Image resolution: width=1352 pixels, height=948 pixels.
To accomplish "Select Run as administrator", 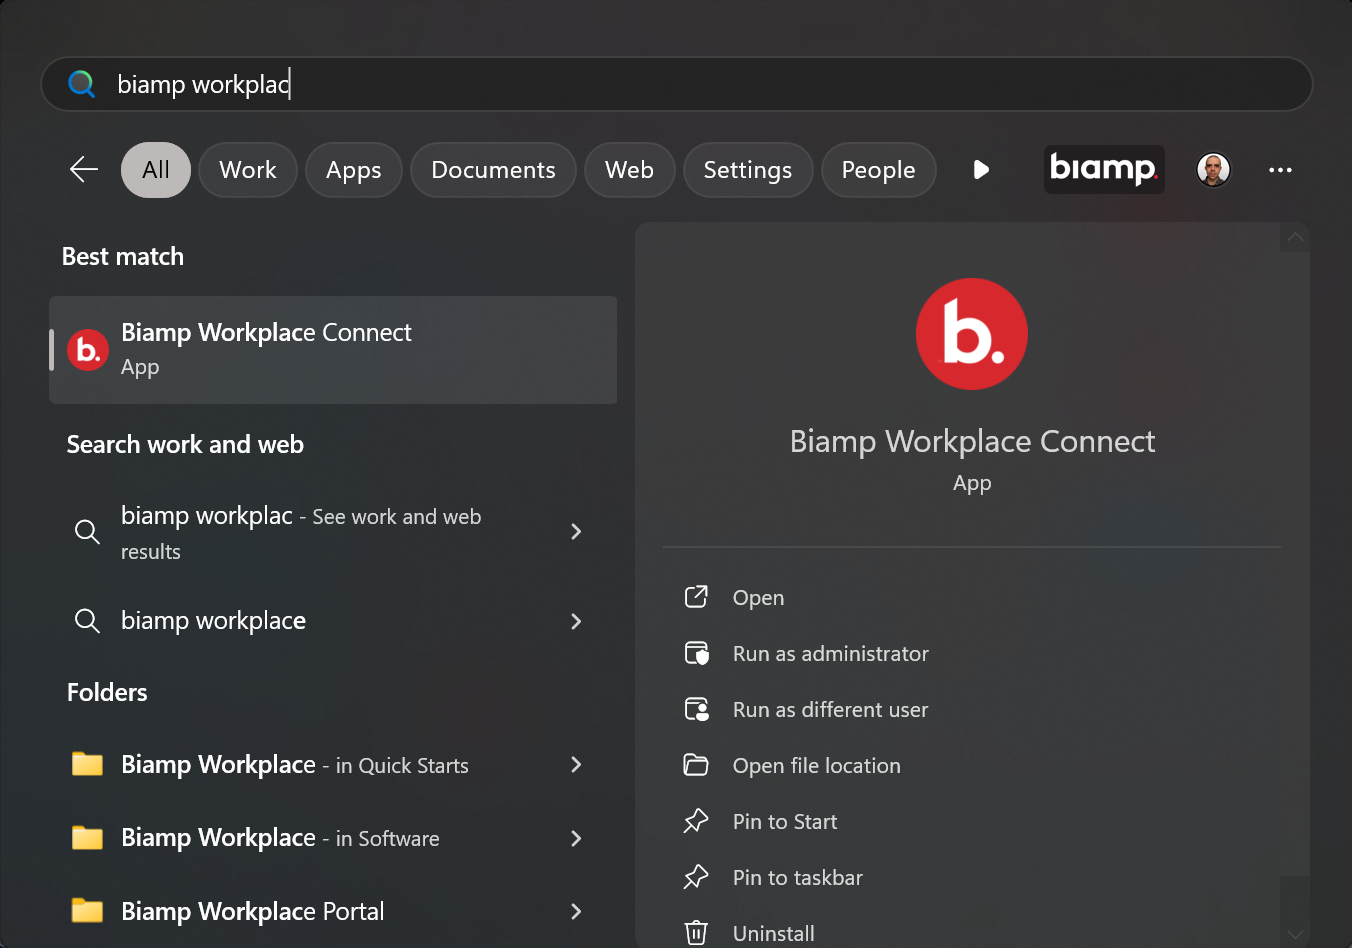I will 830,653.
